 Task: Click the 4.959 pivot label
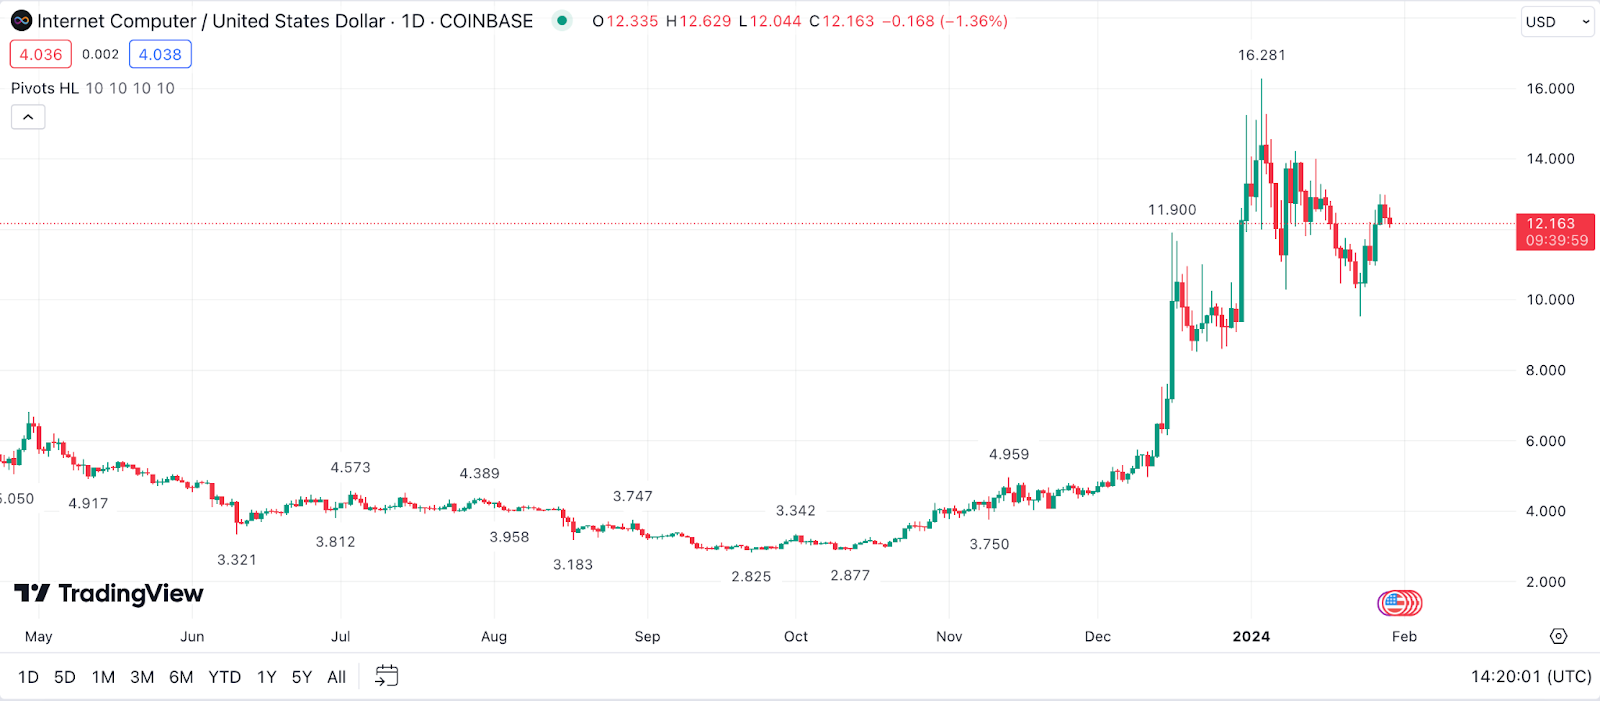[x=1009, y=454]
